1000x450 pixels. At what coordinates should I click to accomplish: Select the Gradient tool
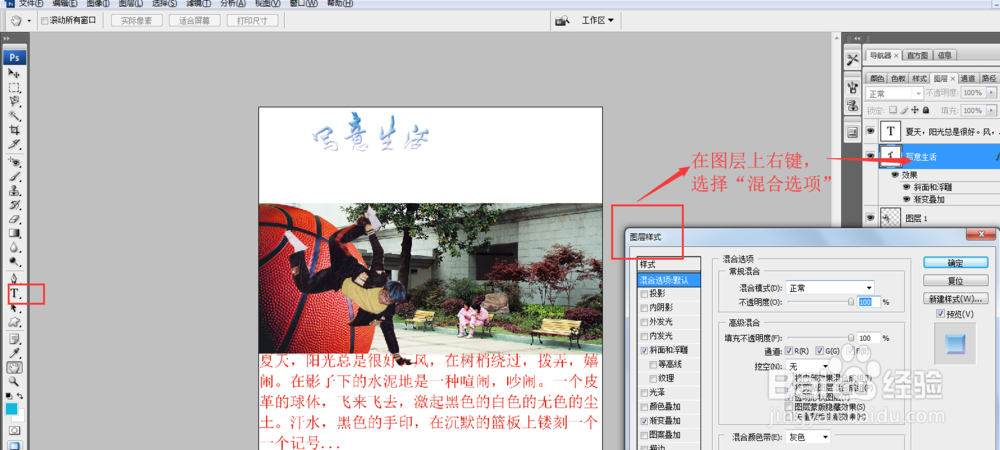pos(14,233)
